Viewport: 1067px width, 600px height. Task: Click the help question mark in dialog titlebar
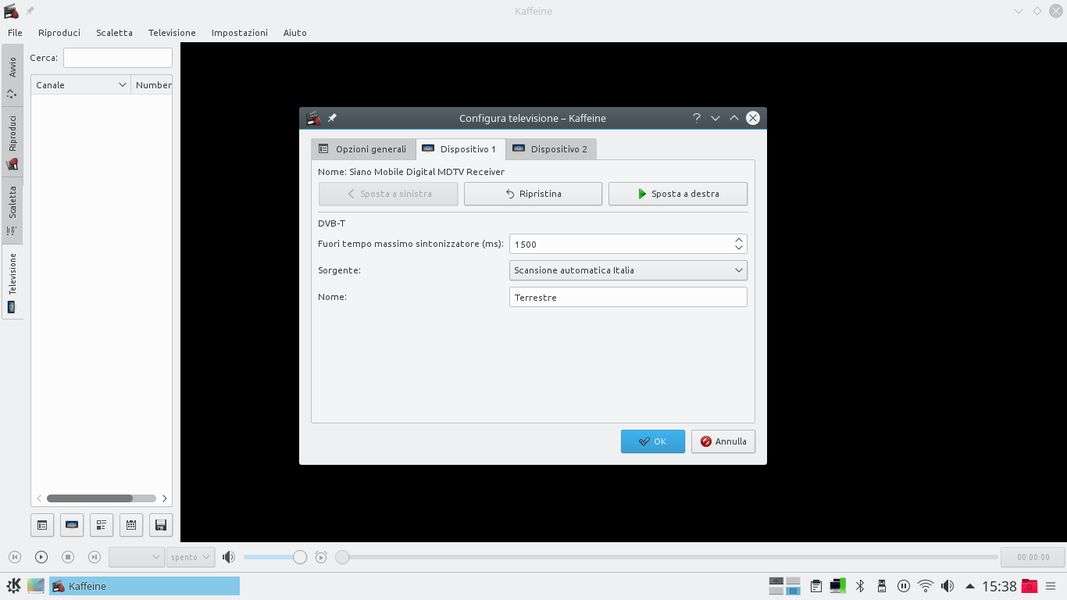point(696,118)
